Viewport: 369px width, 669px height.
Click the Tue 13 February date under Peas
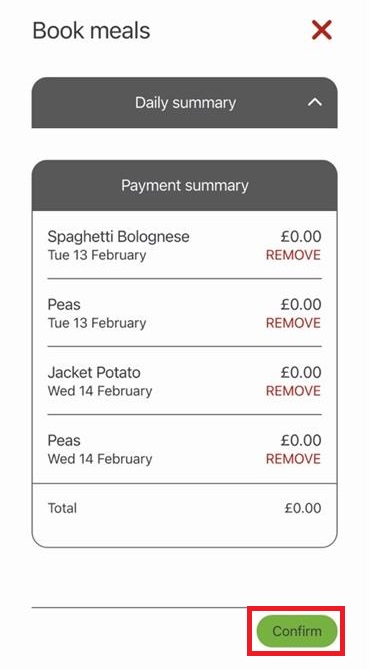pos(97,323)
